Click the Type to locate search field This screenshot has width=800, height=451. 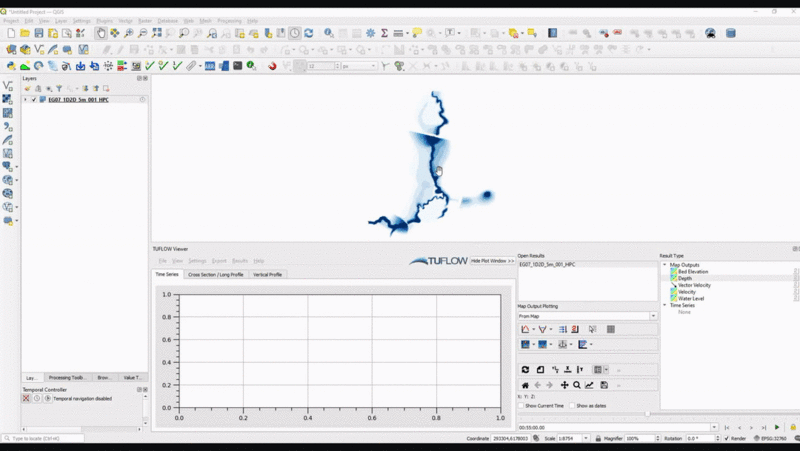click(x=43, y=438)
